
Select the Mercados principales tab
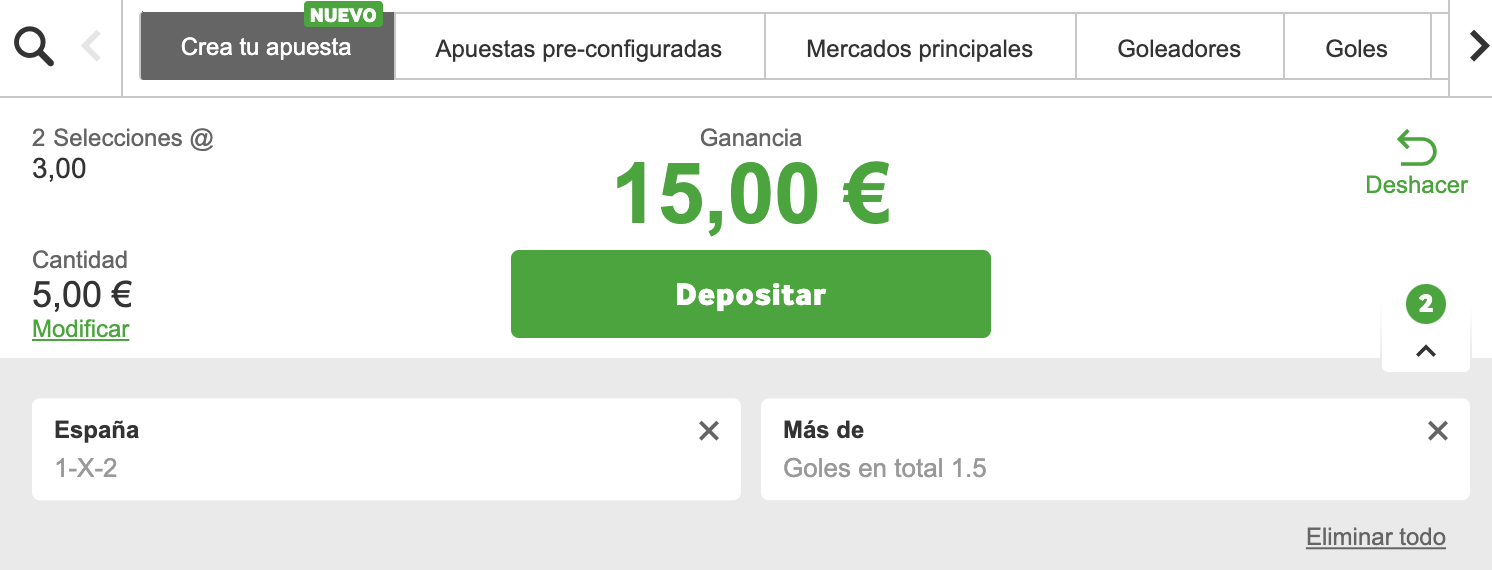click(x=919, y=49)
